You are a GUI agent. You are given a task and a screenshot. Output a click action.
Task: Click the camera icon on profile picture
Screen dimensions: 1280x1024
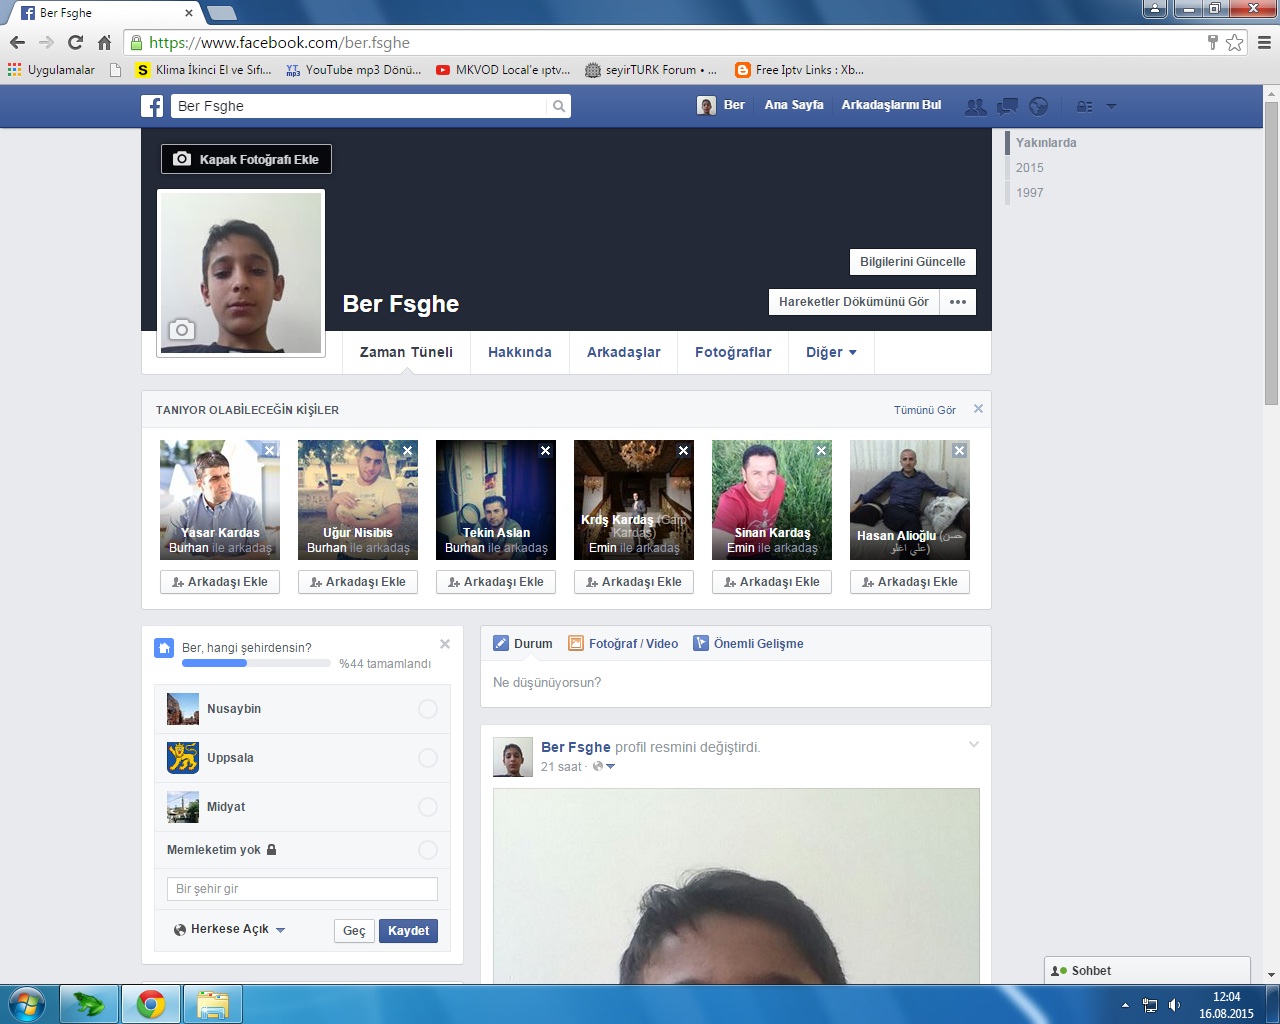[x=181, y=330]
